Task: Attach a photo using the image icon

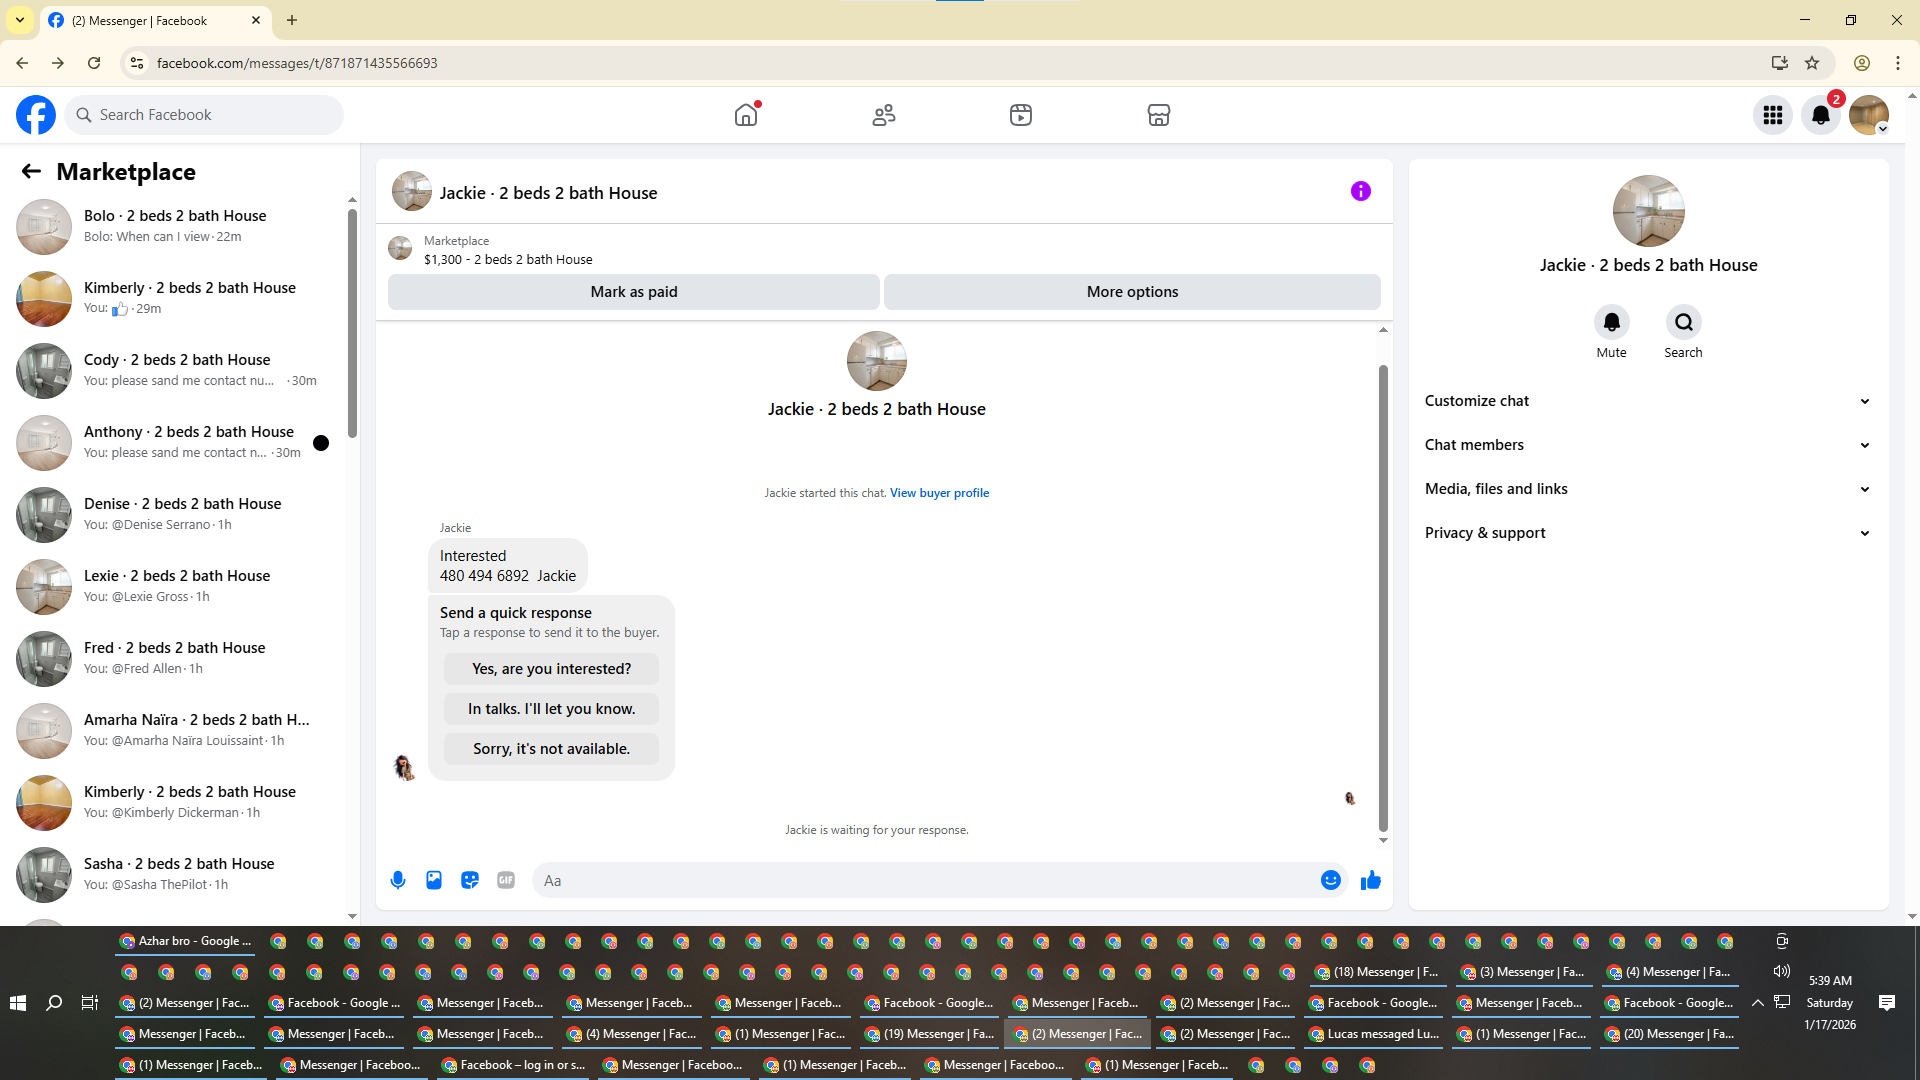Action: pos(434,880)
